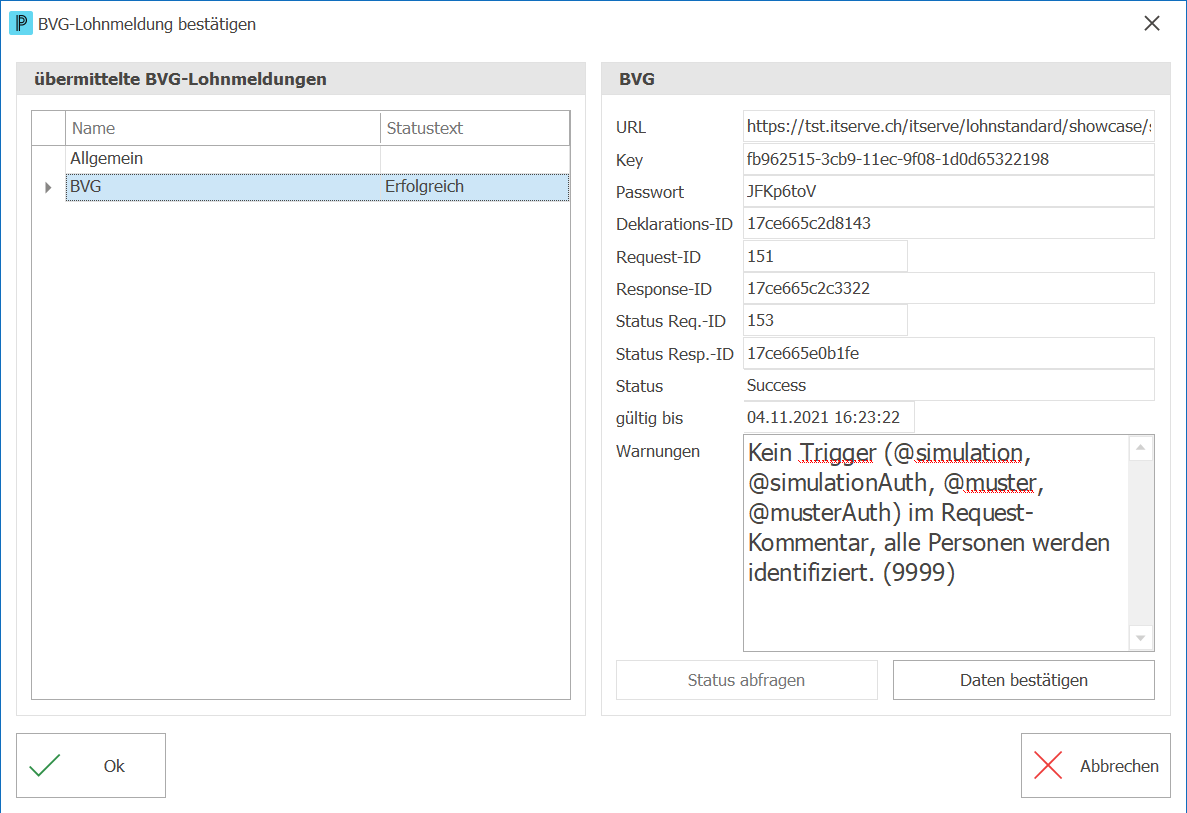Click the Response-ID label

pyautogui.click(x=664, y=289)
